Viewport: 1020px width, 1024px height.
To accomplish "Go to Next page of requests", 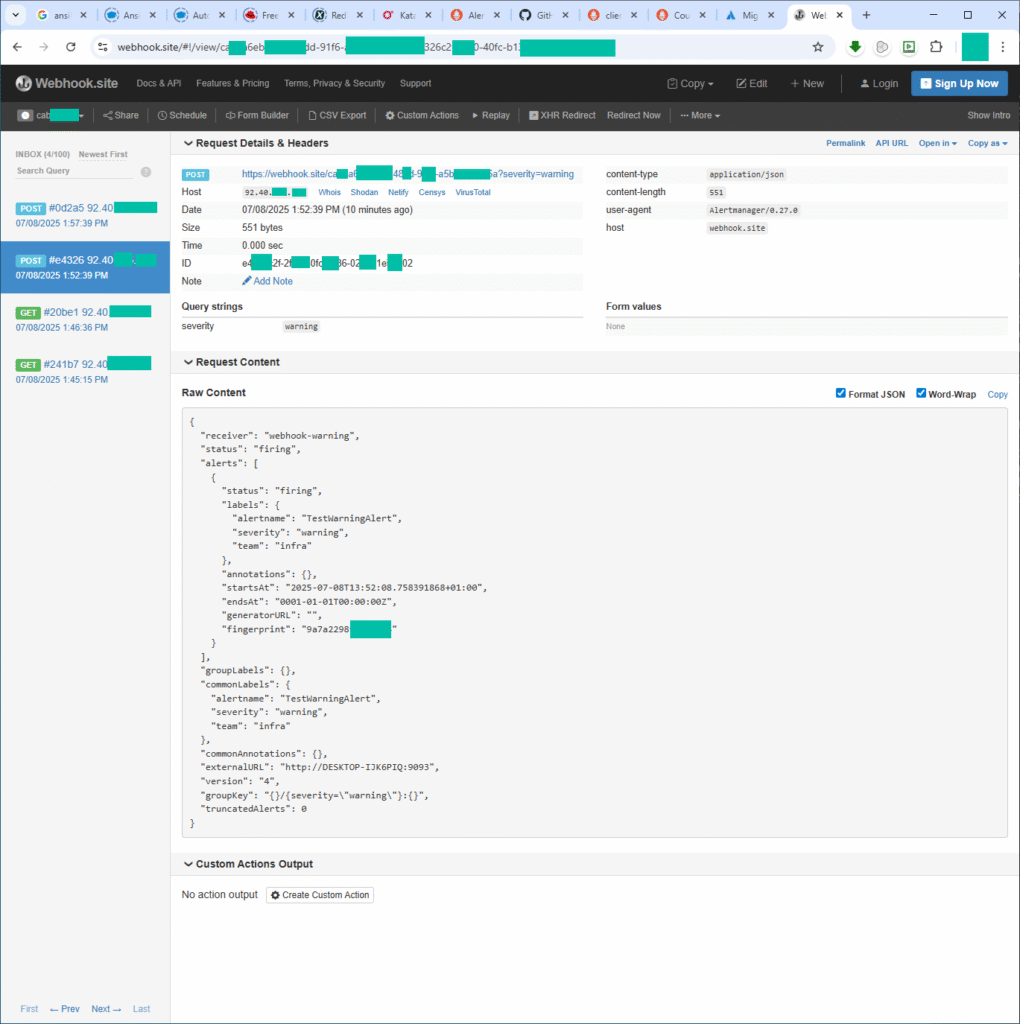I will [106, 1010].
